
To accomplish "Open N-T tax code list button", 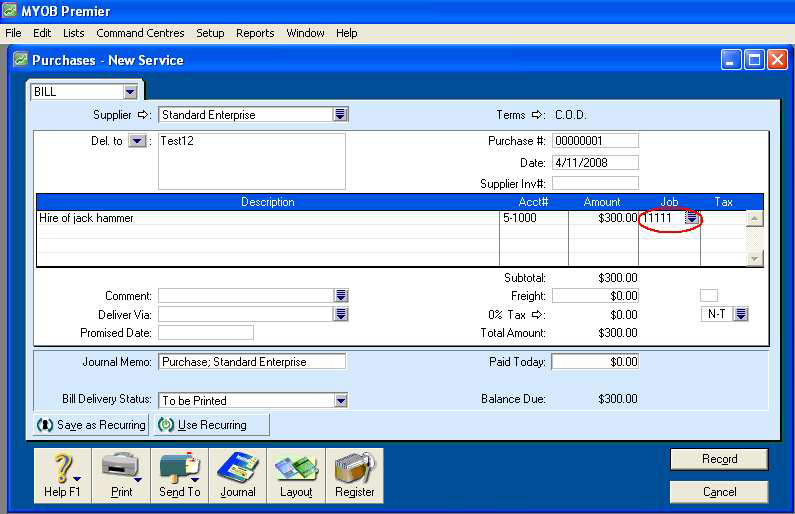I will click(741, 314).
